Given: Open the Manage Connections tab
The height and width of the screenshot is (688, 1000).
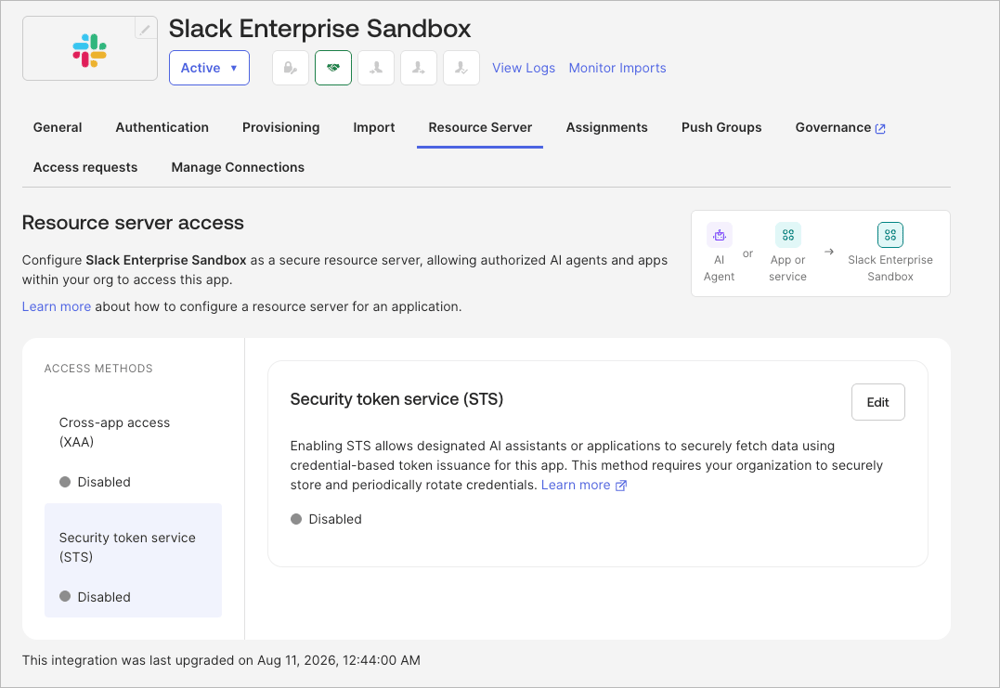Looking at the screenshot, I should pyautogui.click(x=238, y=167).
